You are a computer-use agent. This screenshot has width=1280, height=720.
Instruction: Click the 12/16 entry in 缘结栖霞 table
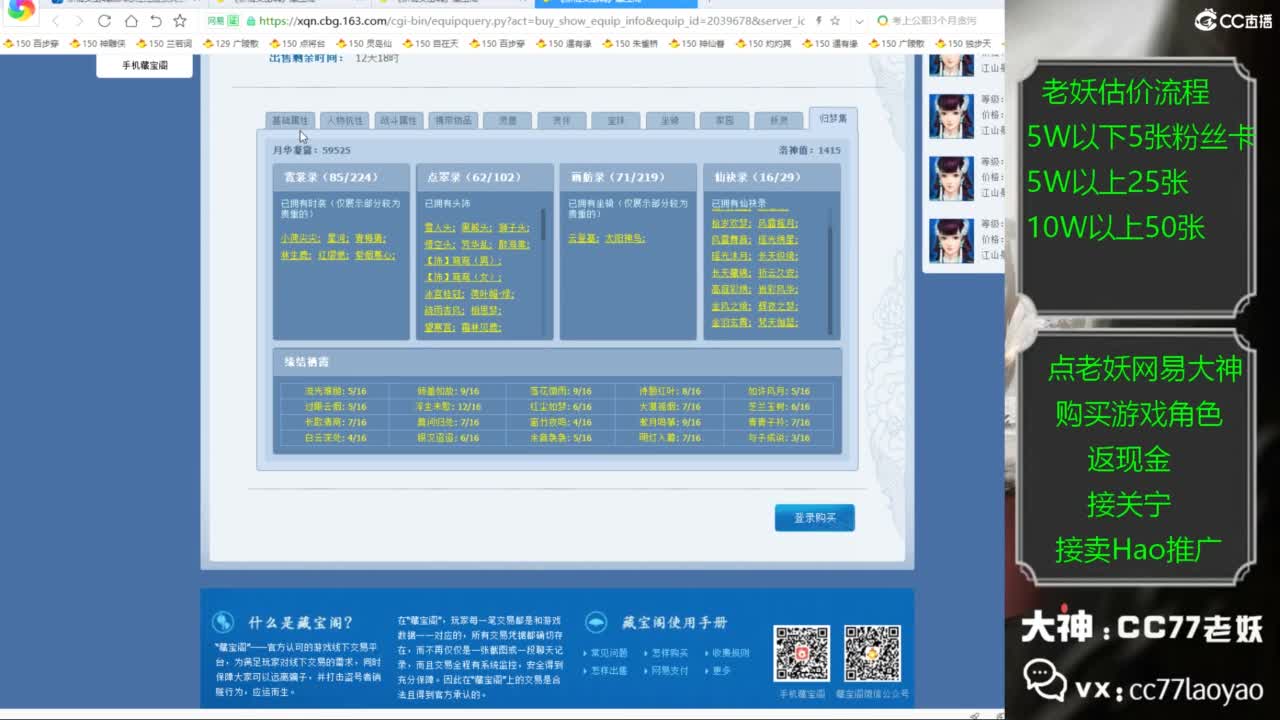450,407
